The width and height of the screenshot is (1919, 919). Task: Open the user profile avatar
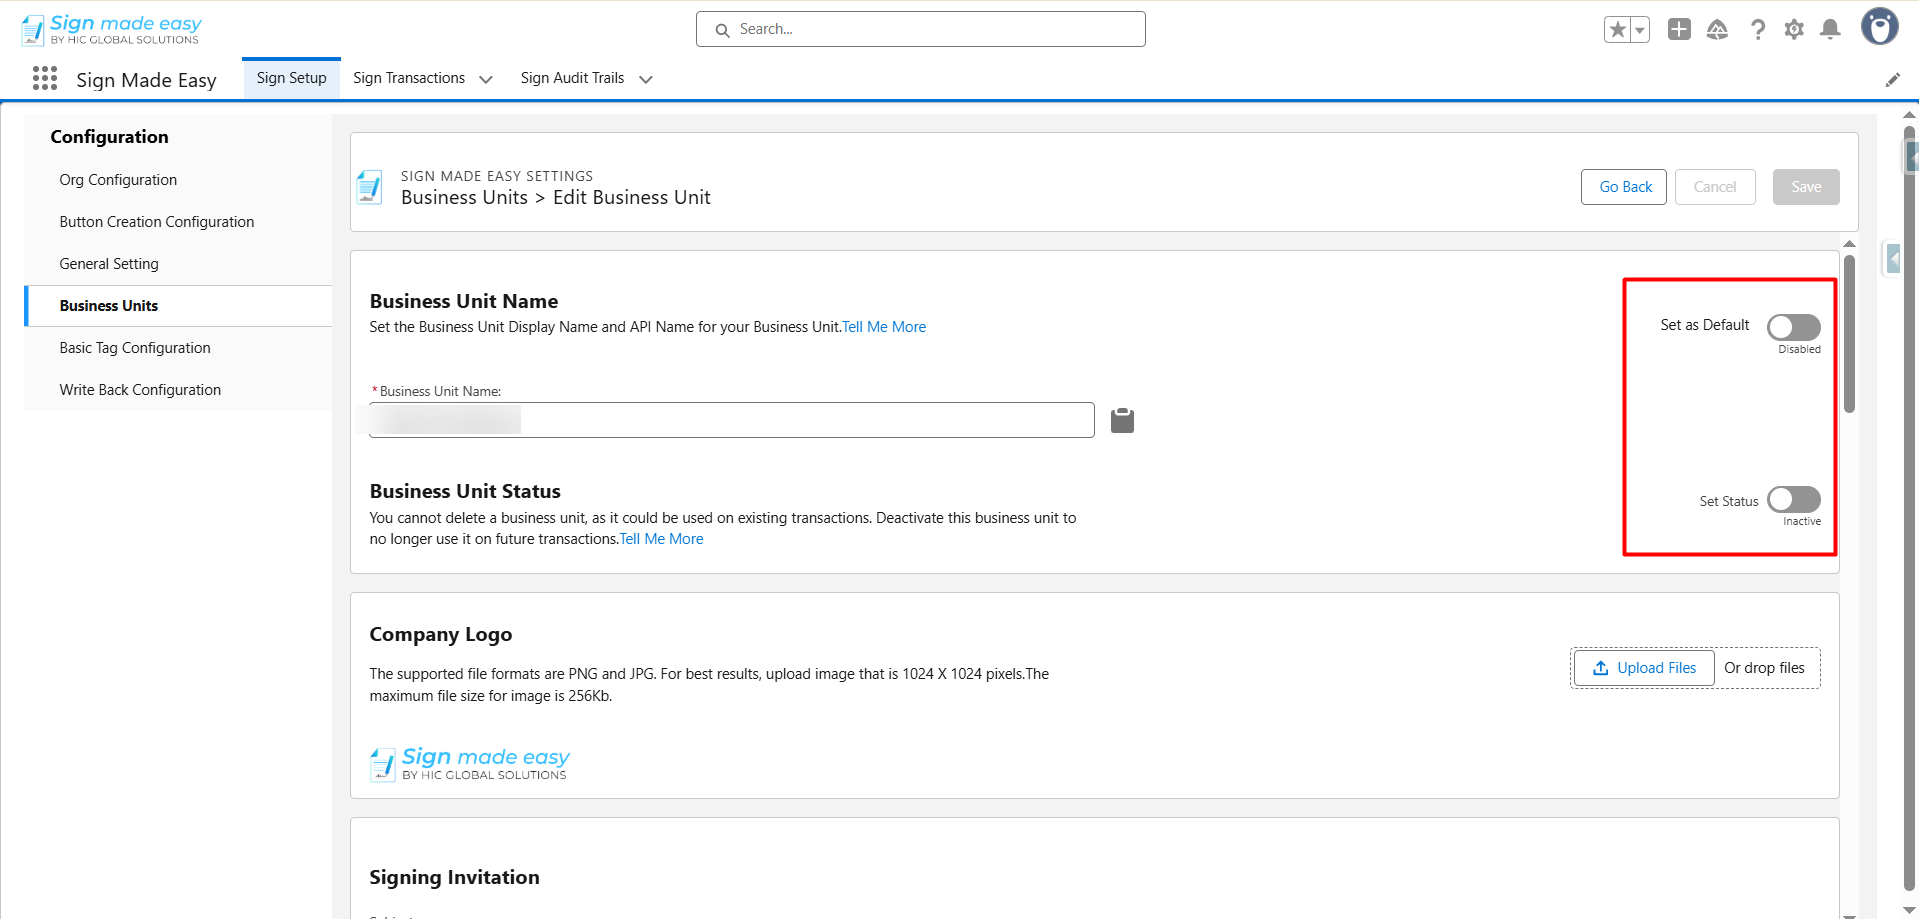pyautogui.click(x=1879, y=28)
